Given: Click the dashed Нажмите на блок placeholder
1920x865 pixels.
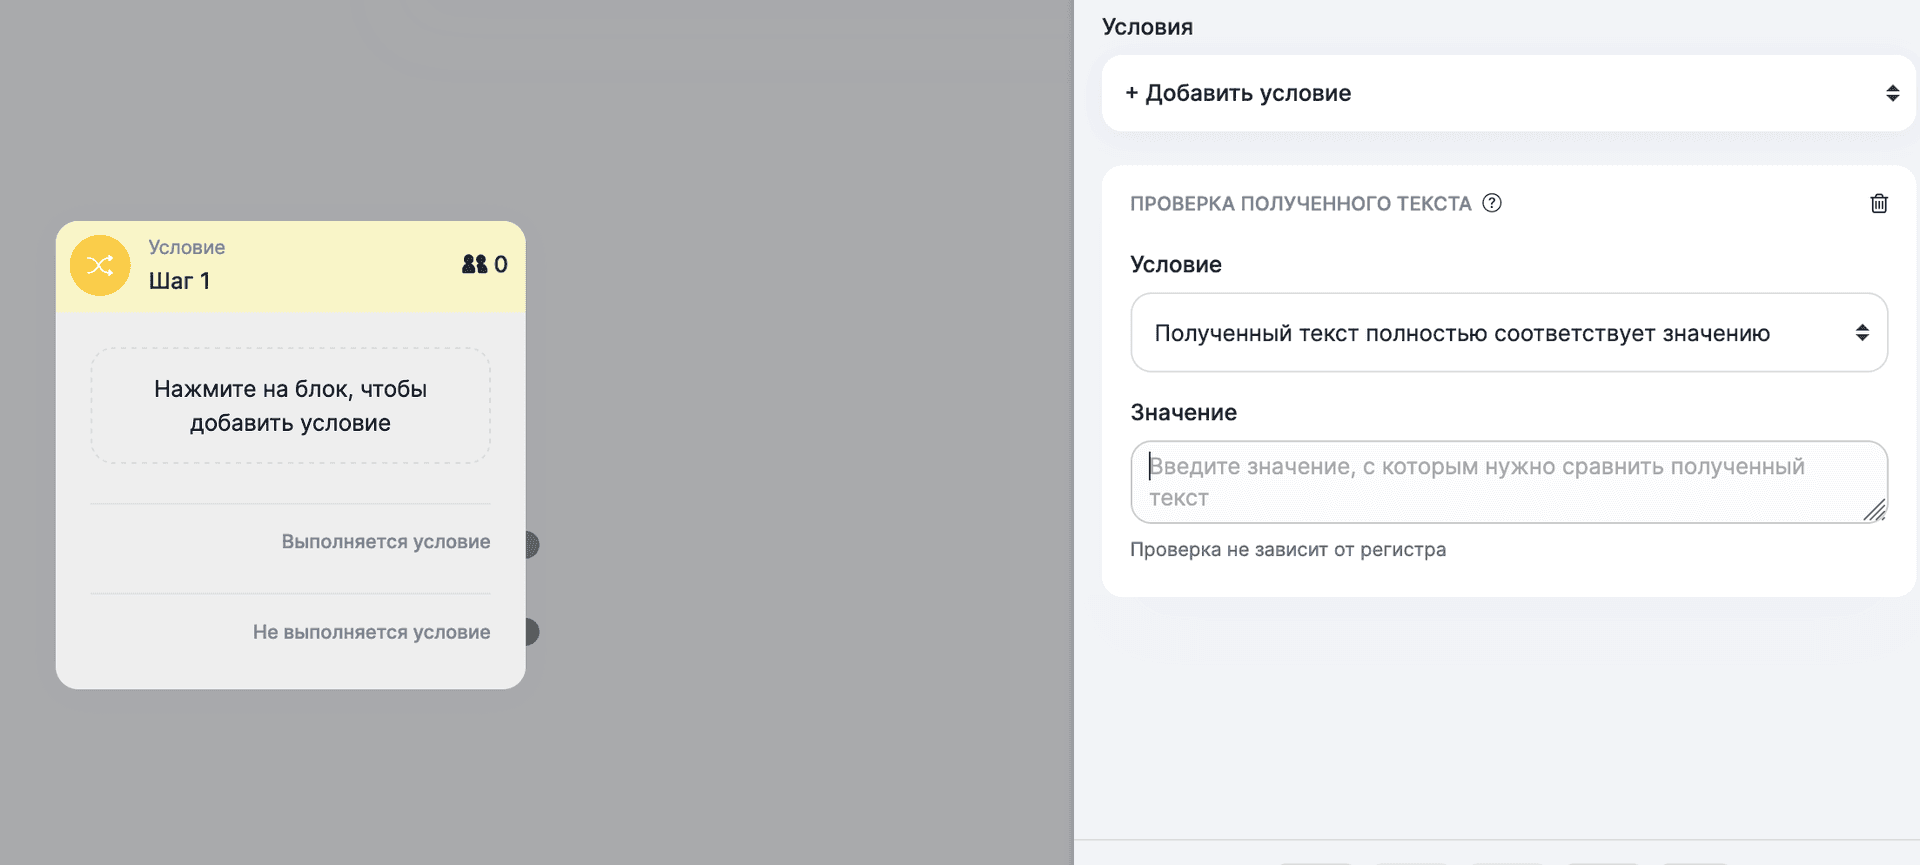Looking at the screenshot, I should pos(290,406).
